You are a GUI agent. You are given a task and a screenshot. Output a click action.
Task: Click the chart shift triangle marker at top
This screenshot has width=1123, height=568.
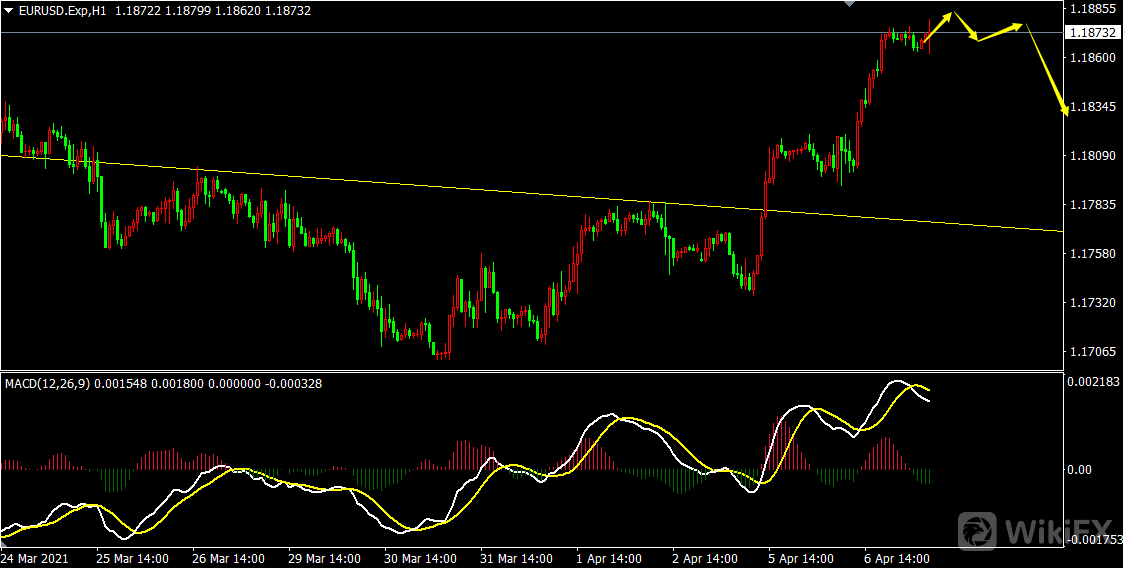point(850,4)
